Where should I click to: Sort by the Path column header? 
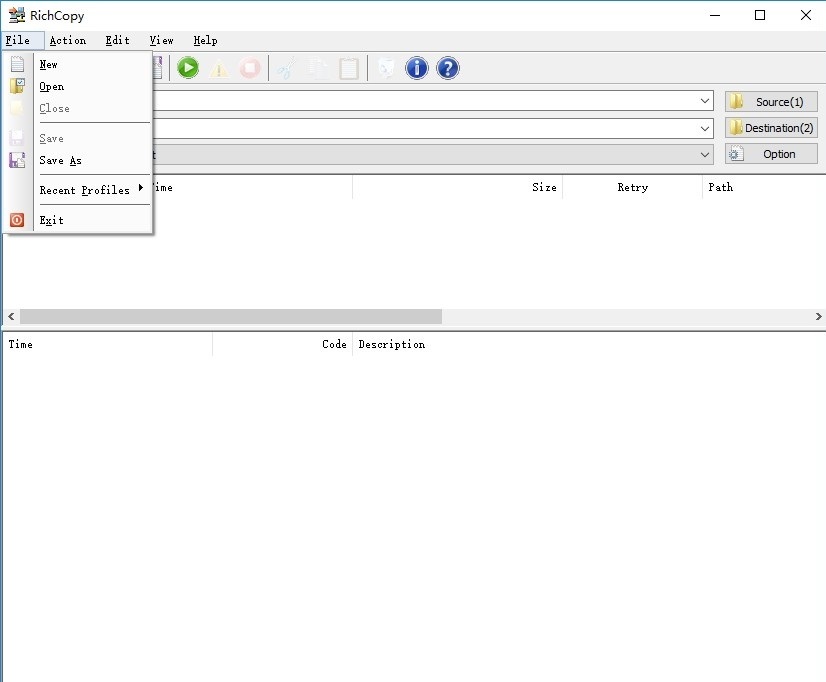click(x=764, y=187)
